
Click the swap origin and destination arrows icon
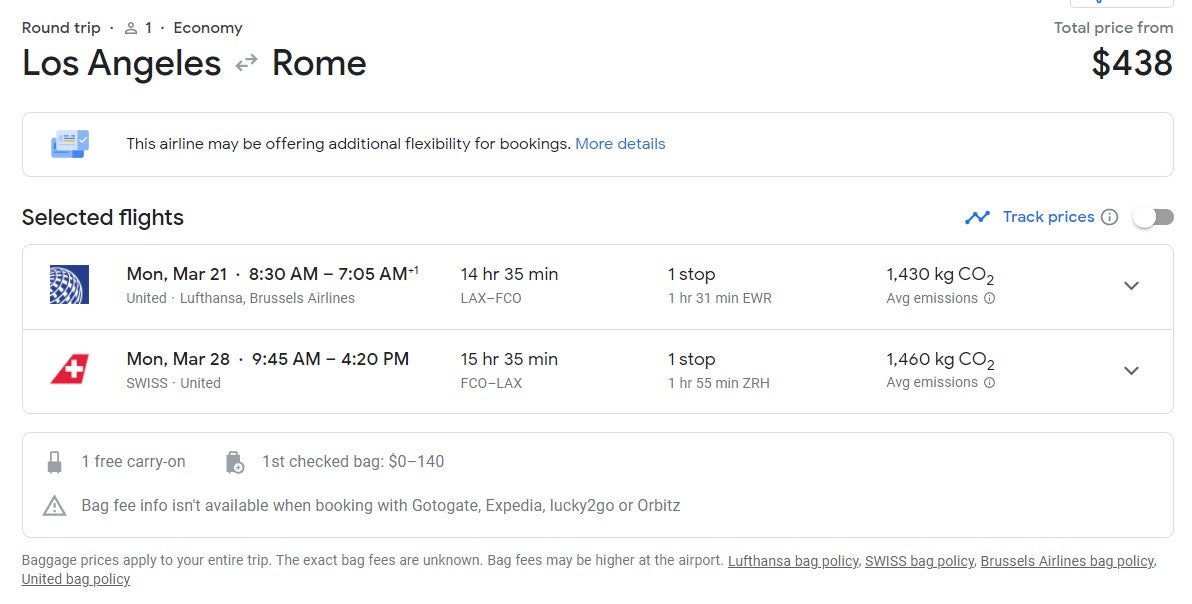pos(245,63)
